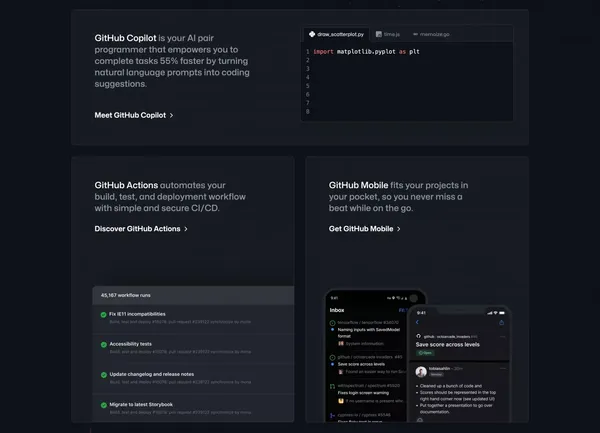600x433 pixels.
Task: Click green check for Migrate to latest Storybook
Action: pos(104,405)
